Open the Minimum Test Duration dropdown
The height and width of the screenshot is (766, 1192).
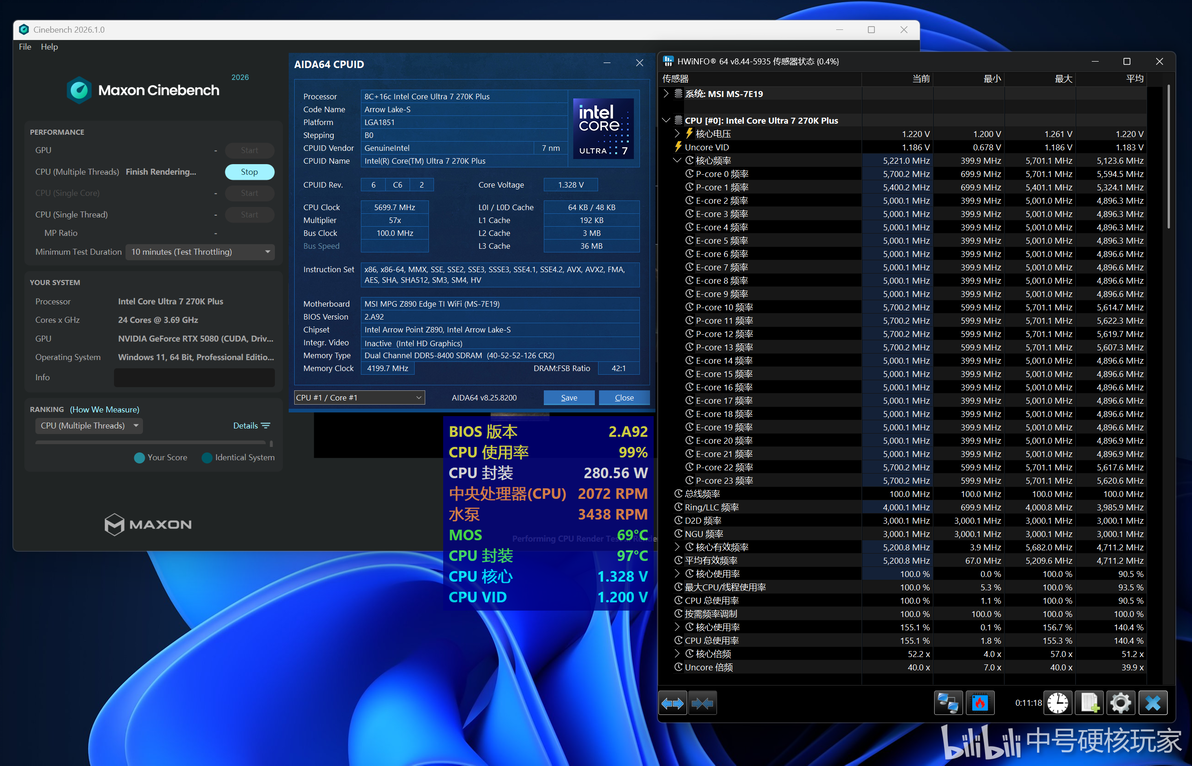pos(200,252)
